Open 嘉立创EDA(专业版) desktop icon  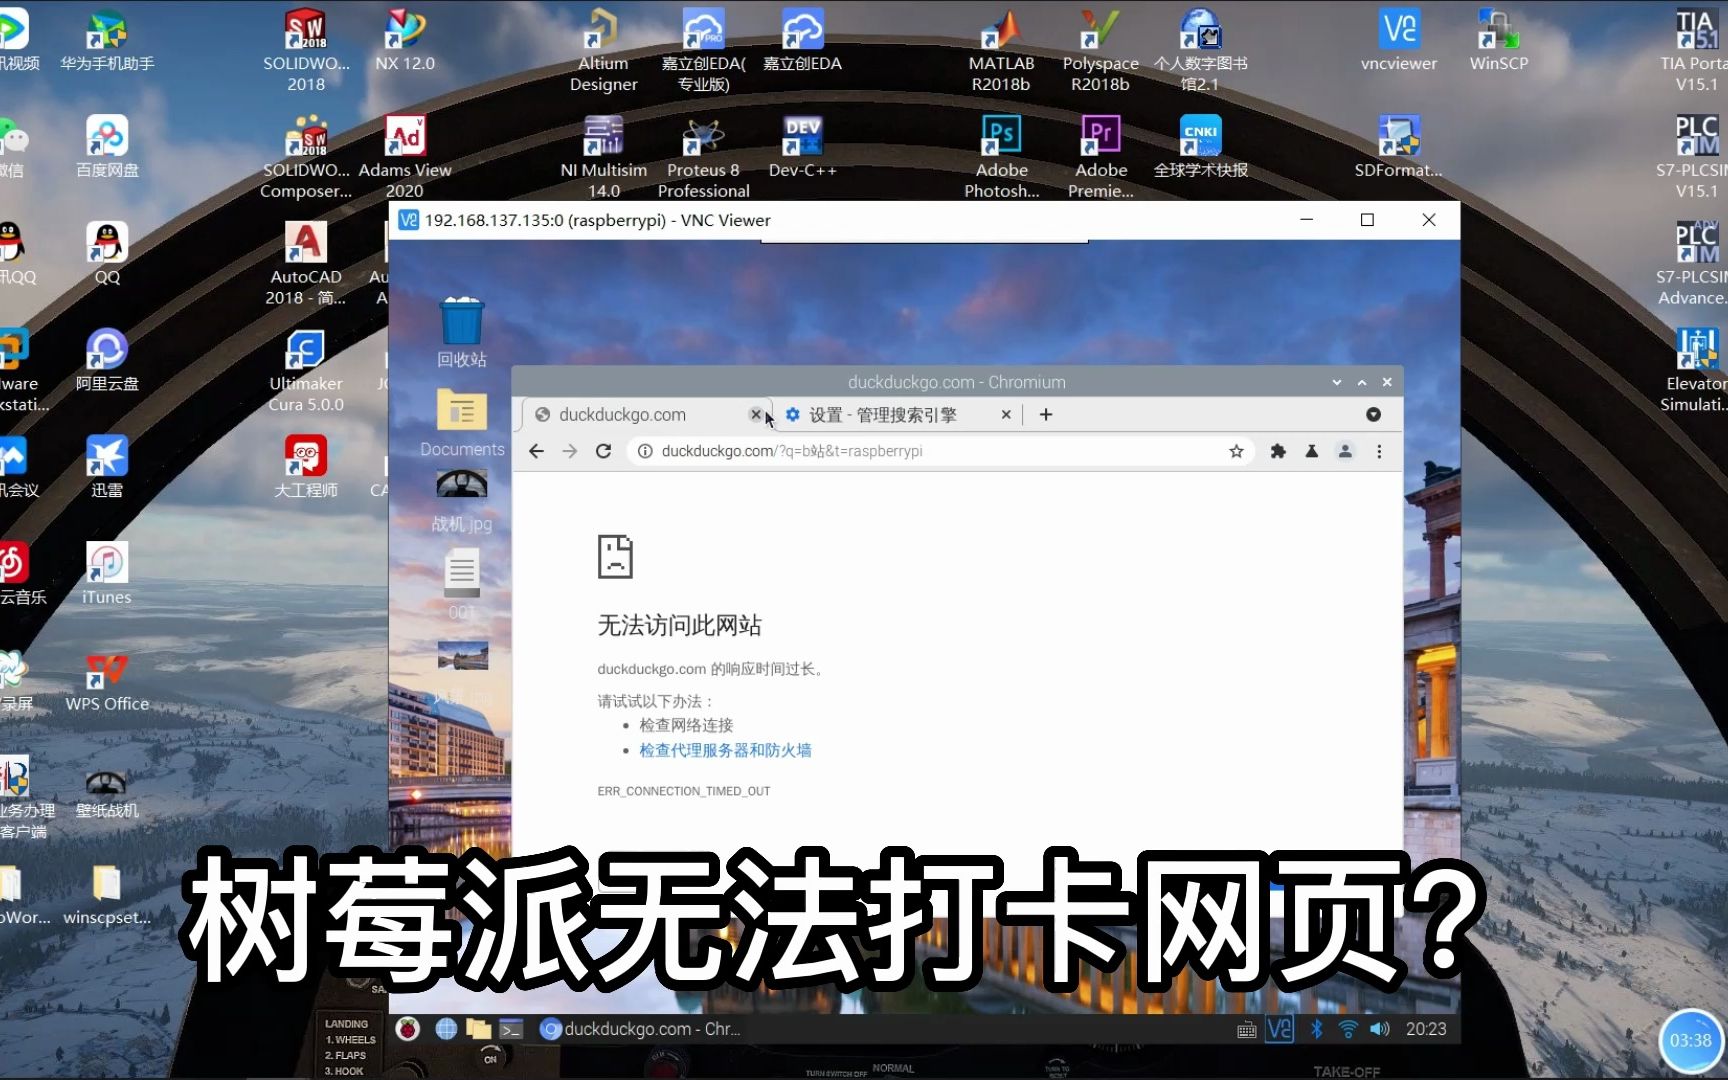(703, 50)
